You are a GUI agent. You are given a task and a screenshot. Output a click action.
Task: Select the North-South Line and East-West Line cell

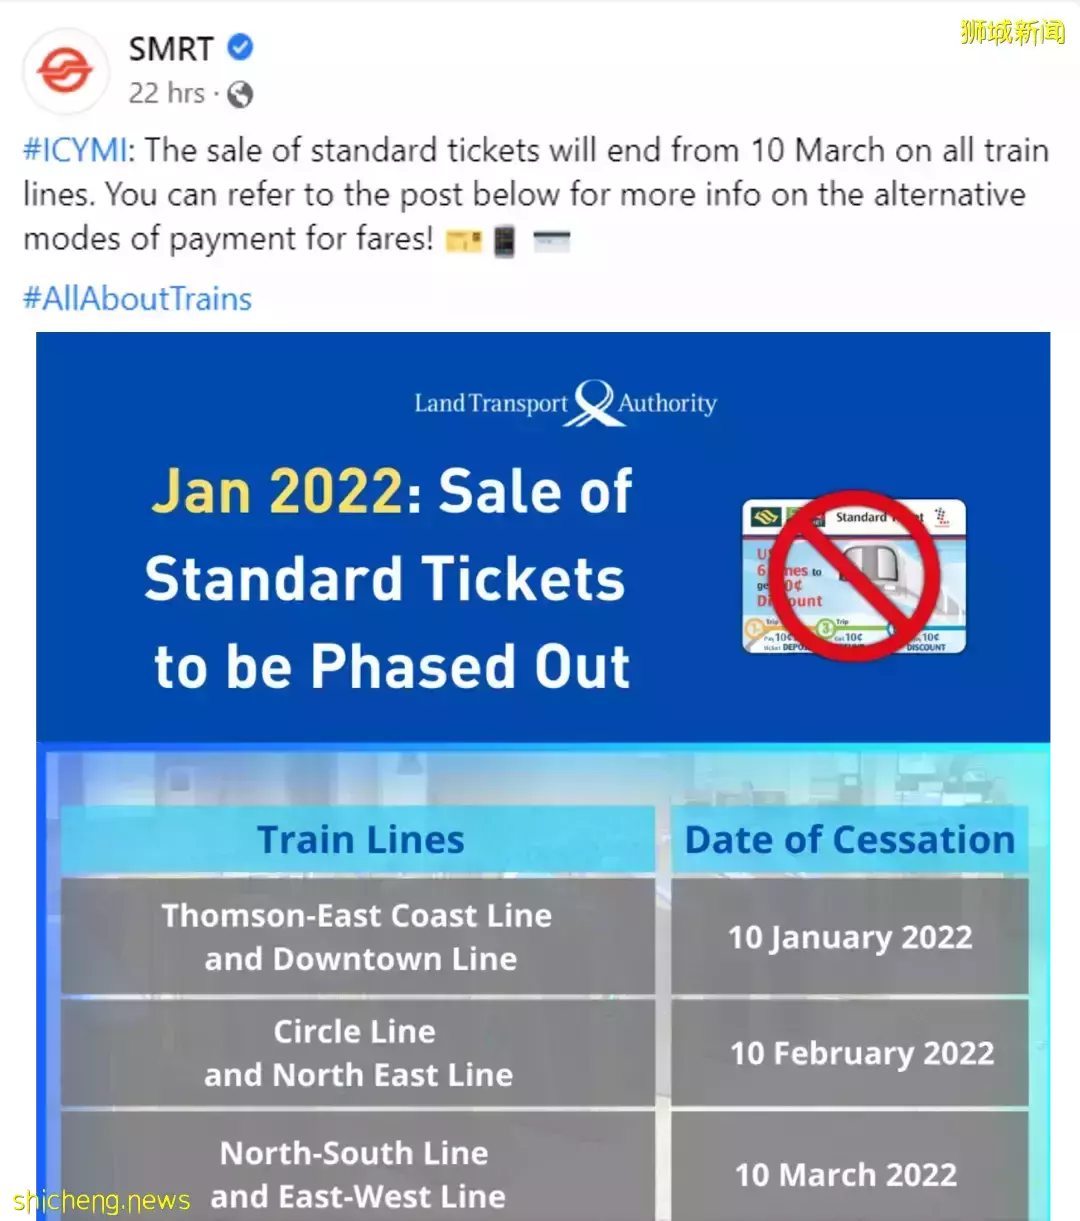[x=356, y=1173]
